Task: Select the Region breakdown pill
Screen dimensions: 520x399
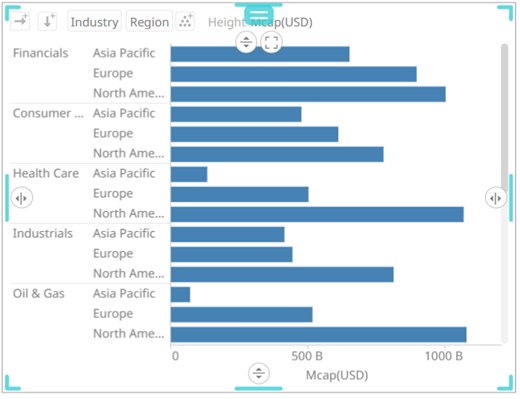Action: (x=149, y=22)
